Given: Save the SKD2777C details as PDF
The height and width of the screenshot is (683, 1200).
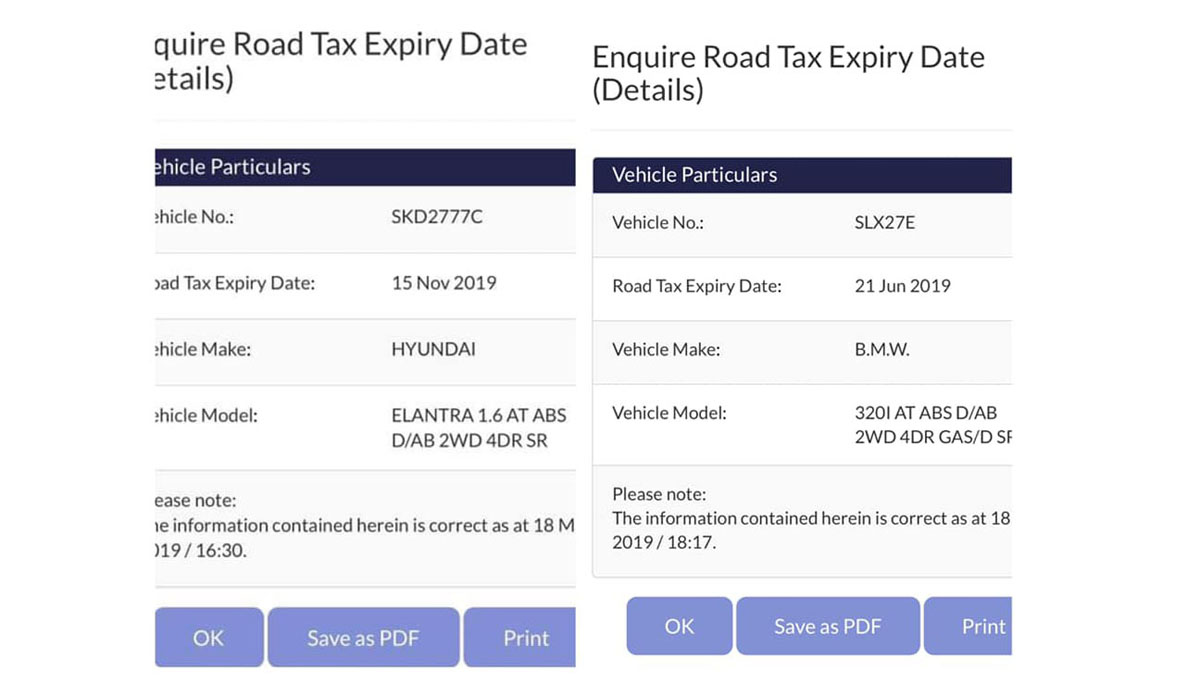Looking at the screenshot, I should [x=363, y=638].
